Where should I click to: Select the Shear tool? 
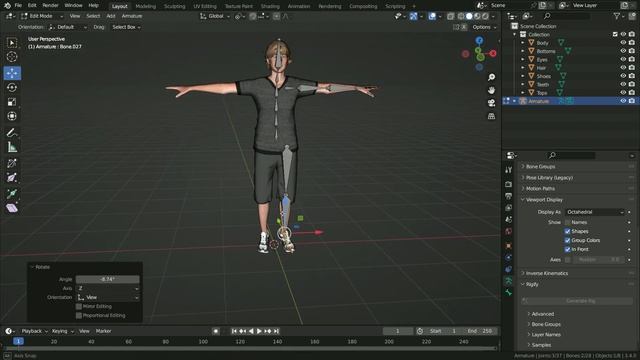click(x=12, y=208)
